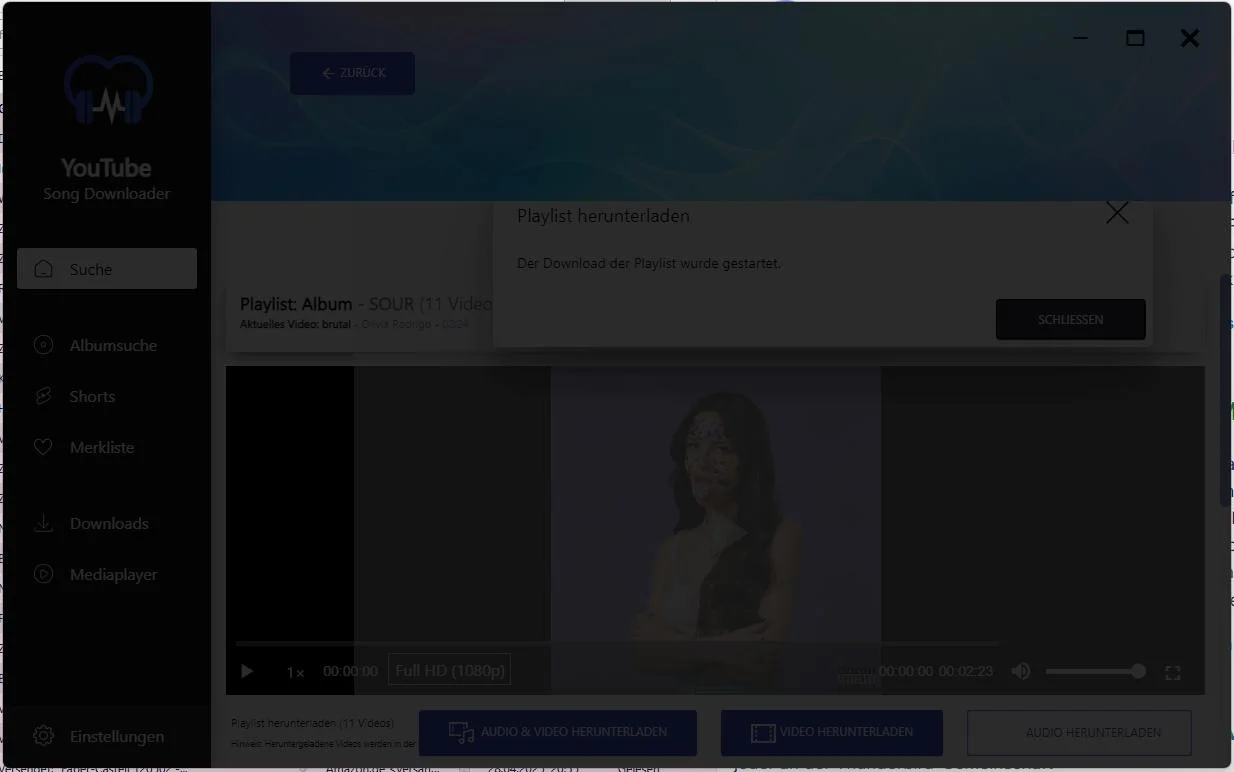
Task: Mute the player via speaker icon
Action: [1021, 671]
